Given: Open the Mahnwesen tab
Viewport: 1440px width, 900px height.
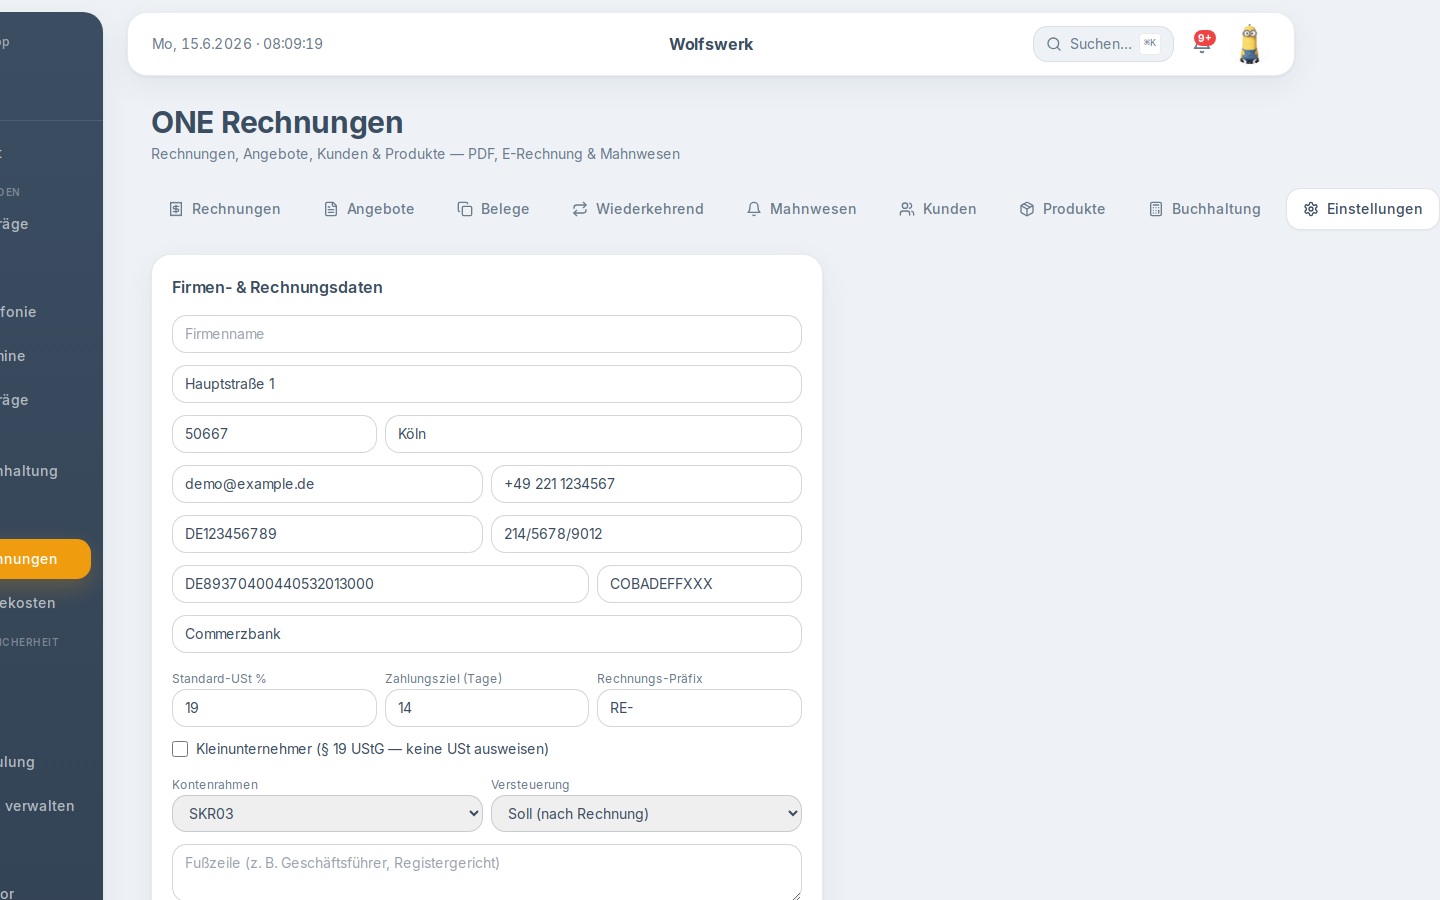Looking at the screenshot, I should (x=801, y=209).
